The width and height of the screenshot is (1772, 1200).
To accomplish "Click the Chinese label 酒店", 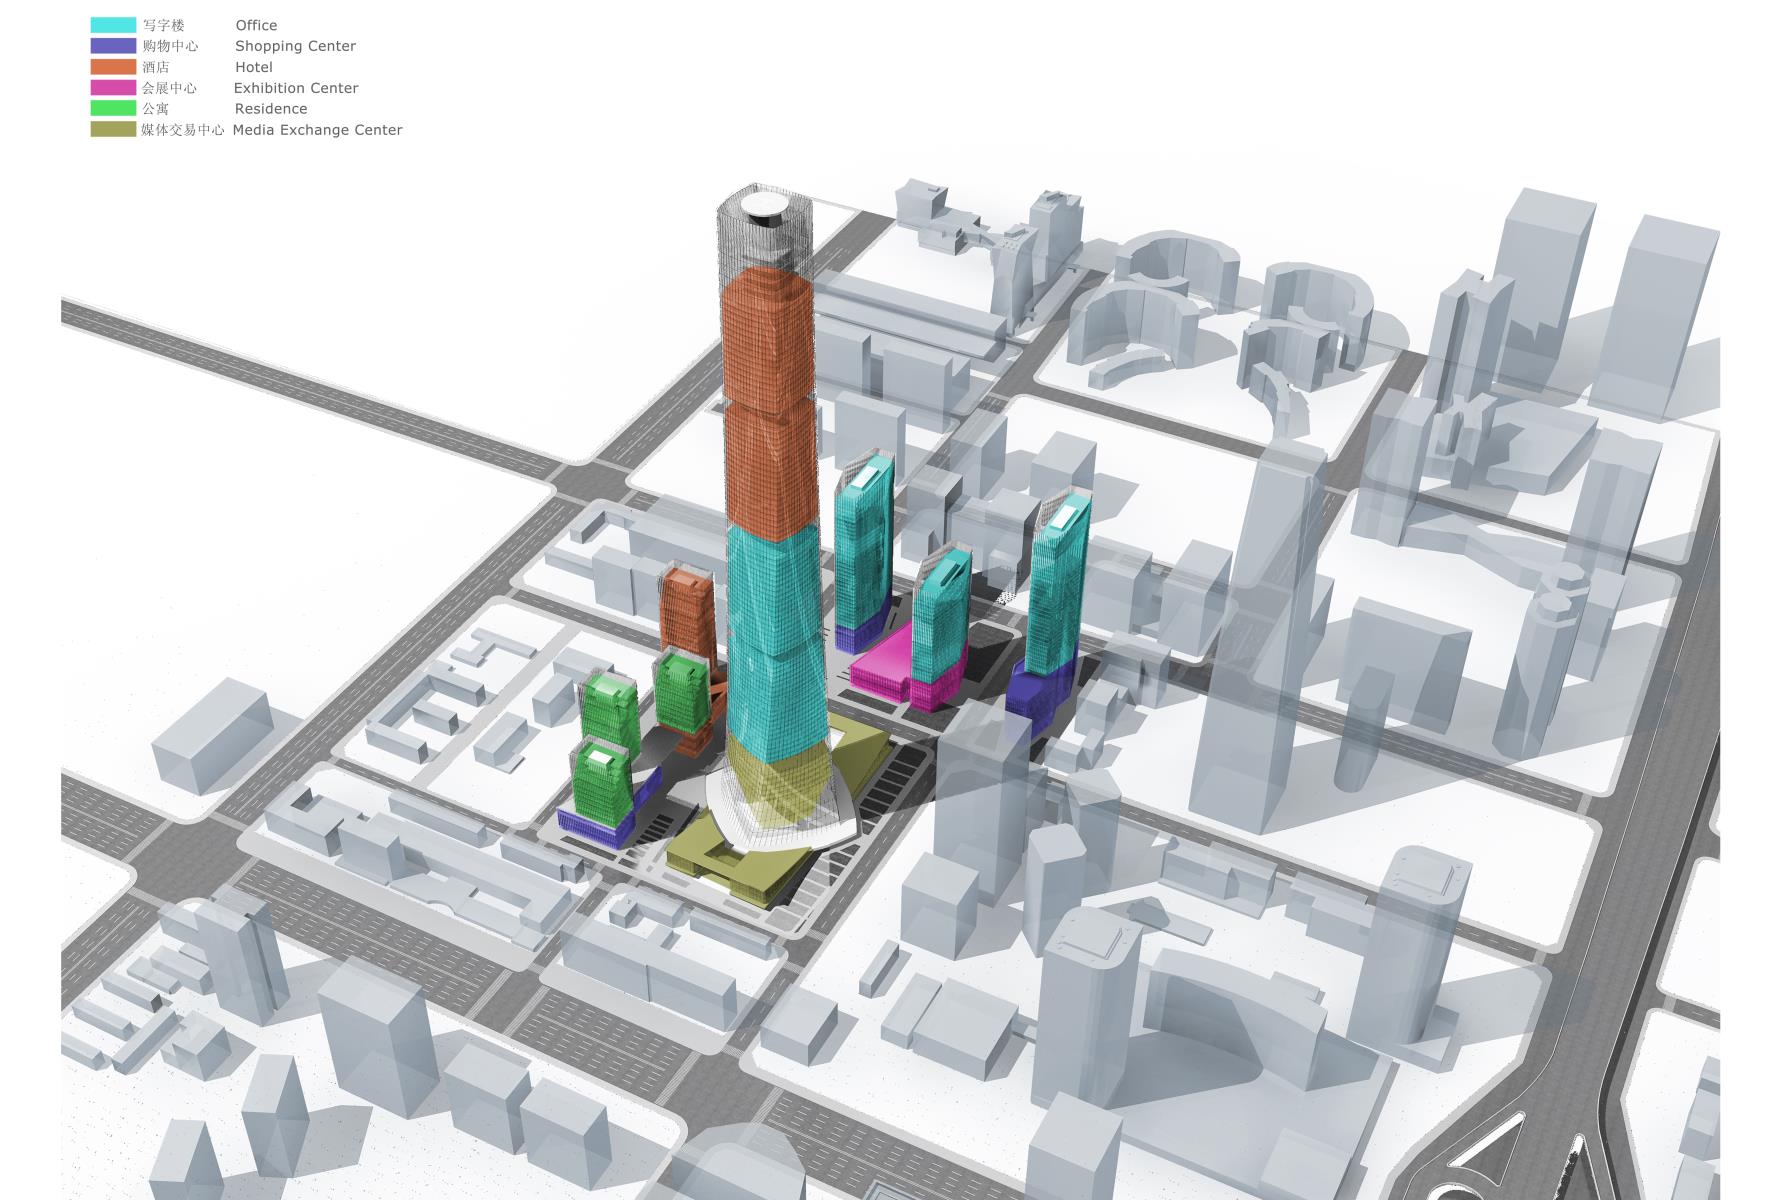I will (156, 67).
